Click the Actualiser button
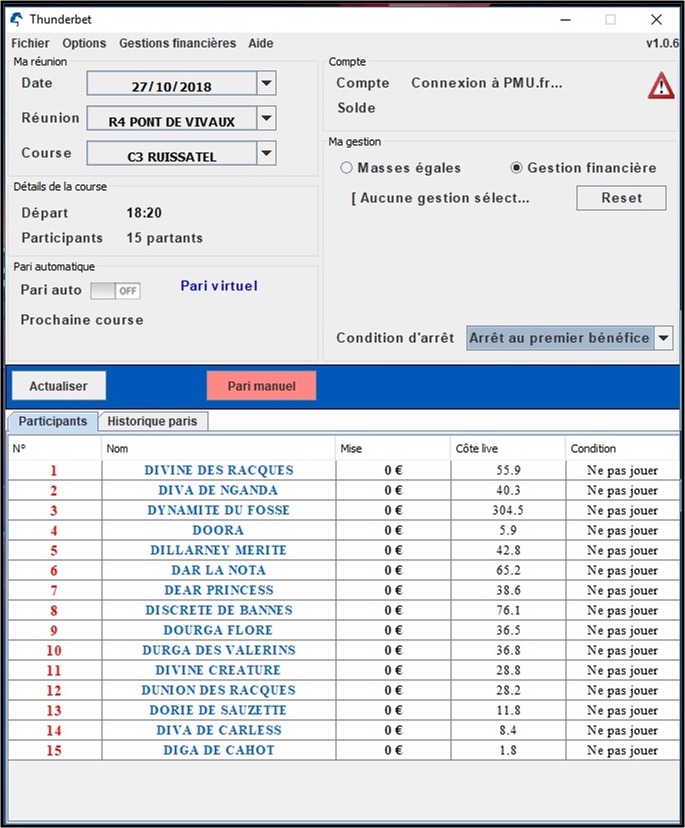The image size is (685, 828). click(x=59, y=386)
